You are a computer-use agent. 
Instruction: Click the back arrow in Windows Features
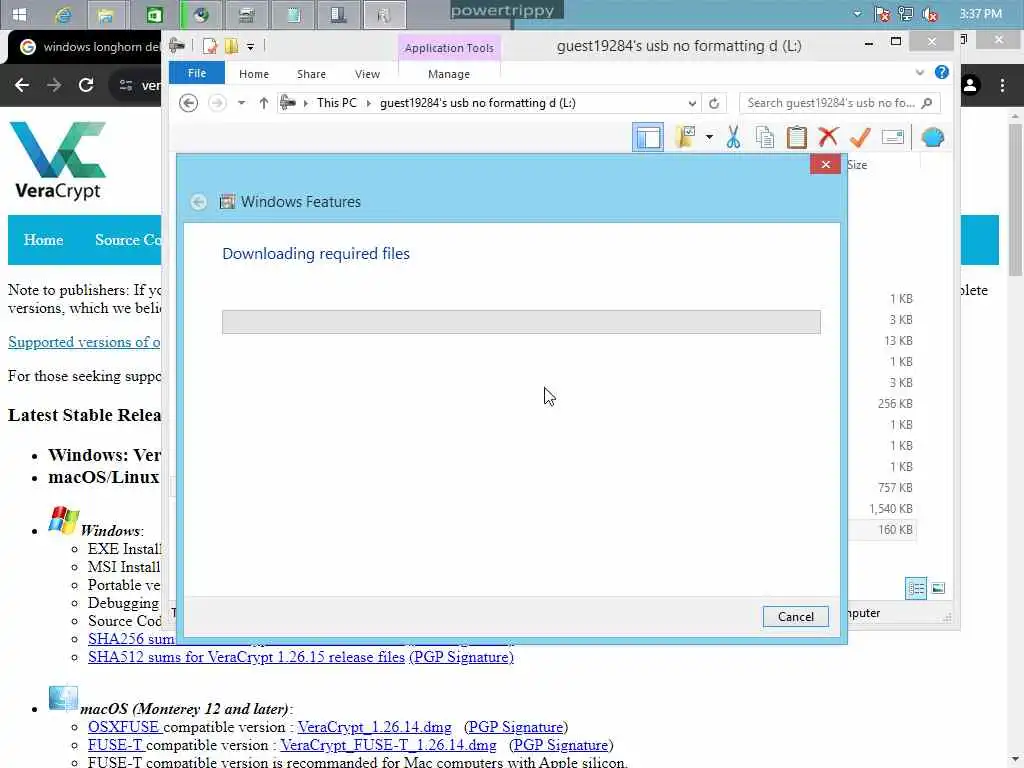coord(199,202)
